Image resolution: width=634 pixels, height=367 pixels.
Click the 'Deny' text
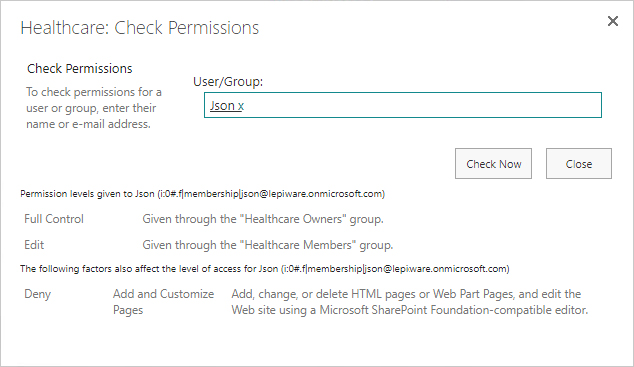coord(38,294)
